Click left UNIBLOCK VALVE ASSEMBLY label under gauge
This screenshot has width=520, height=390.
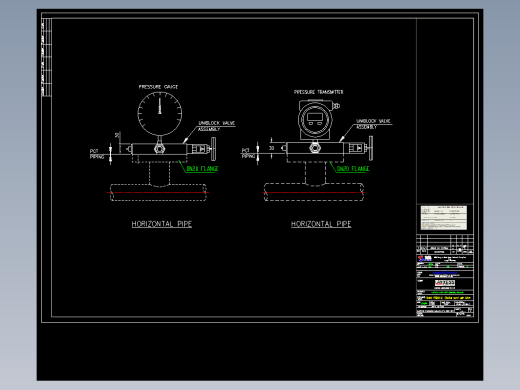[216, 126]
